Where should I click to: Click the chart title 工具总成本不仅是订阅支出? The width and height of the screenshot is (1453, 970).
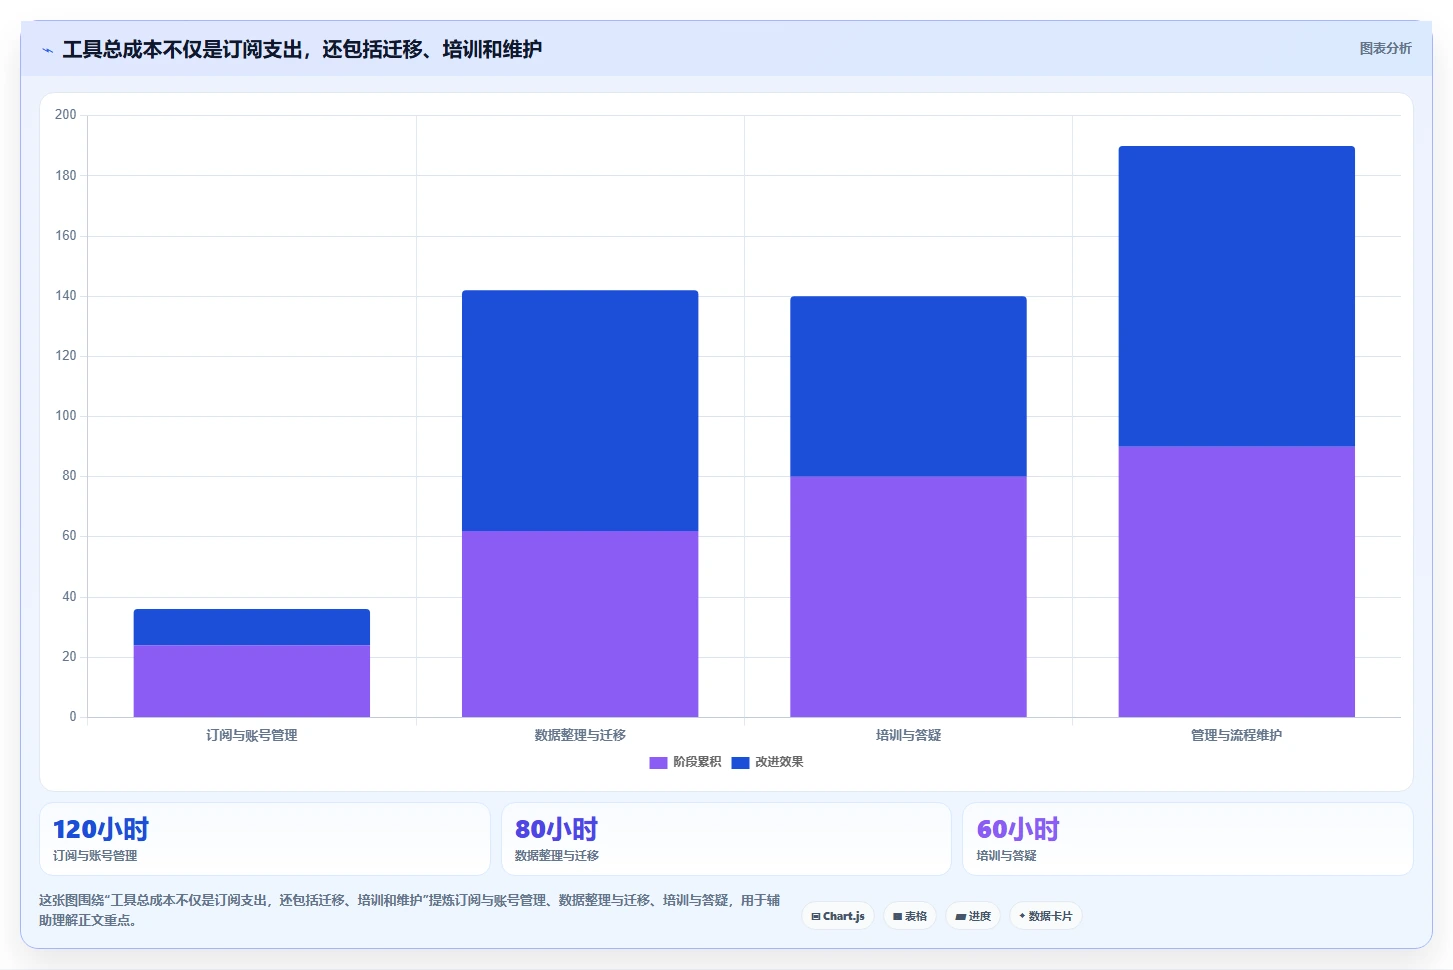click(302, 49)
